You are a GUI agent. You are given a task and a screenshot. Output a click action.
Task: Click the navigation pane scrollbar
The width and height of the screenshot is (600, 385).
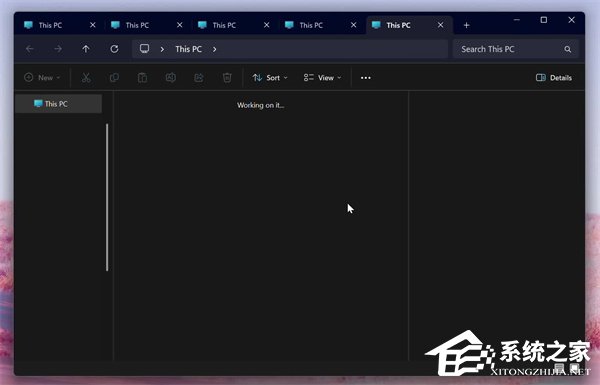(107, 197)
